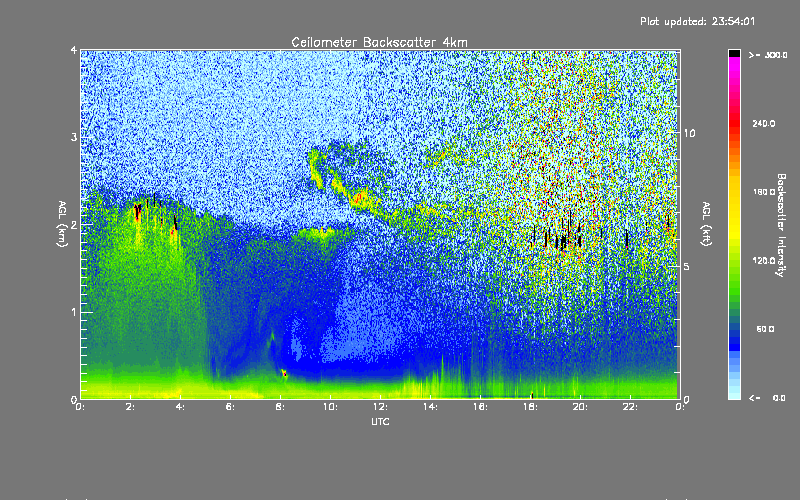
Task: Click the '5' kft altitude tick label
Action: [x=686, y=266]
